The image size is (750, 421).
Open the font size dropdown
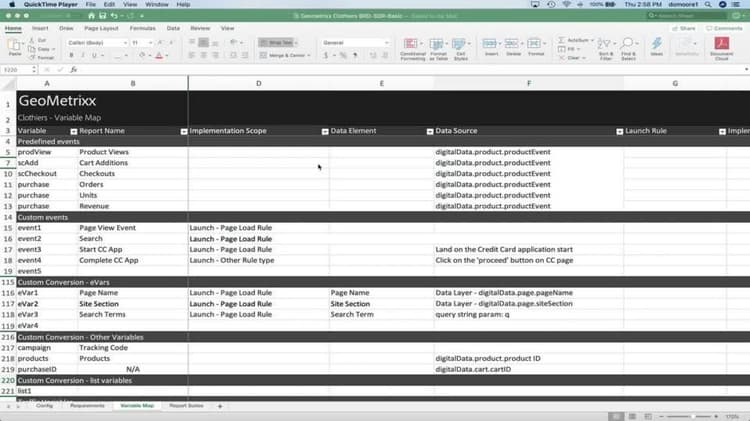point(150,43)
